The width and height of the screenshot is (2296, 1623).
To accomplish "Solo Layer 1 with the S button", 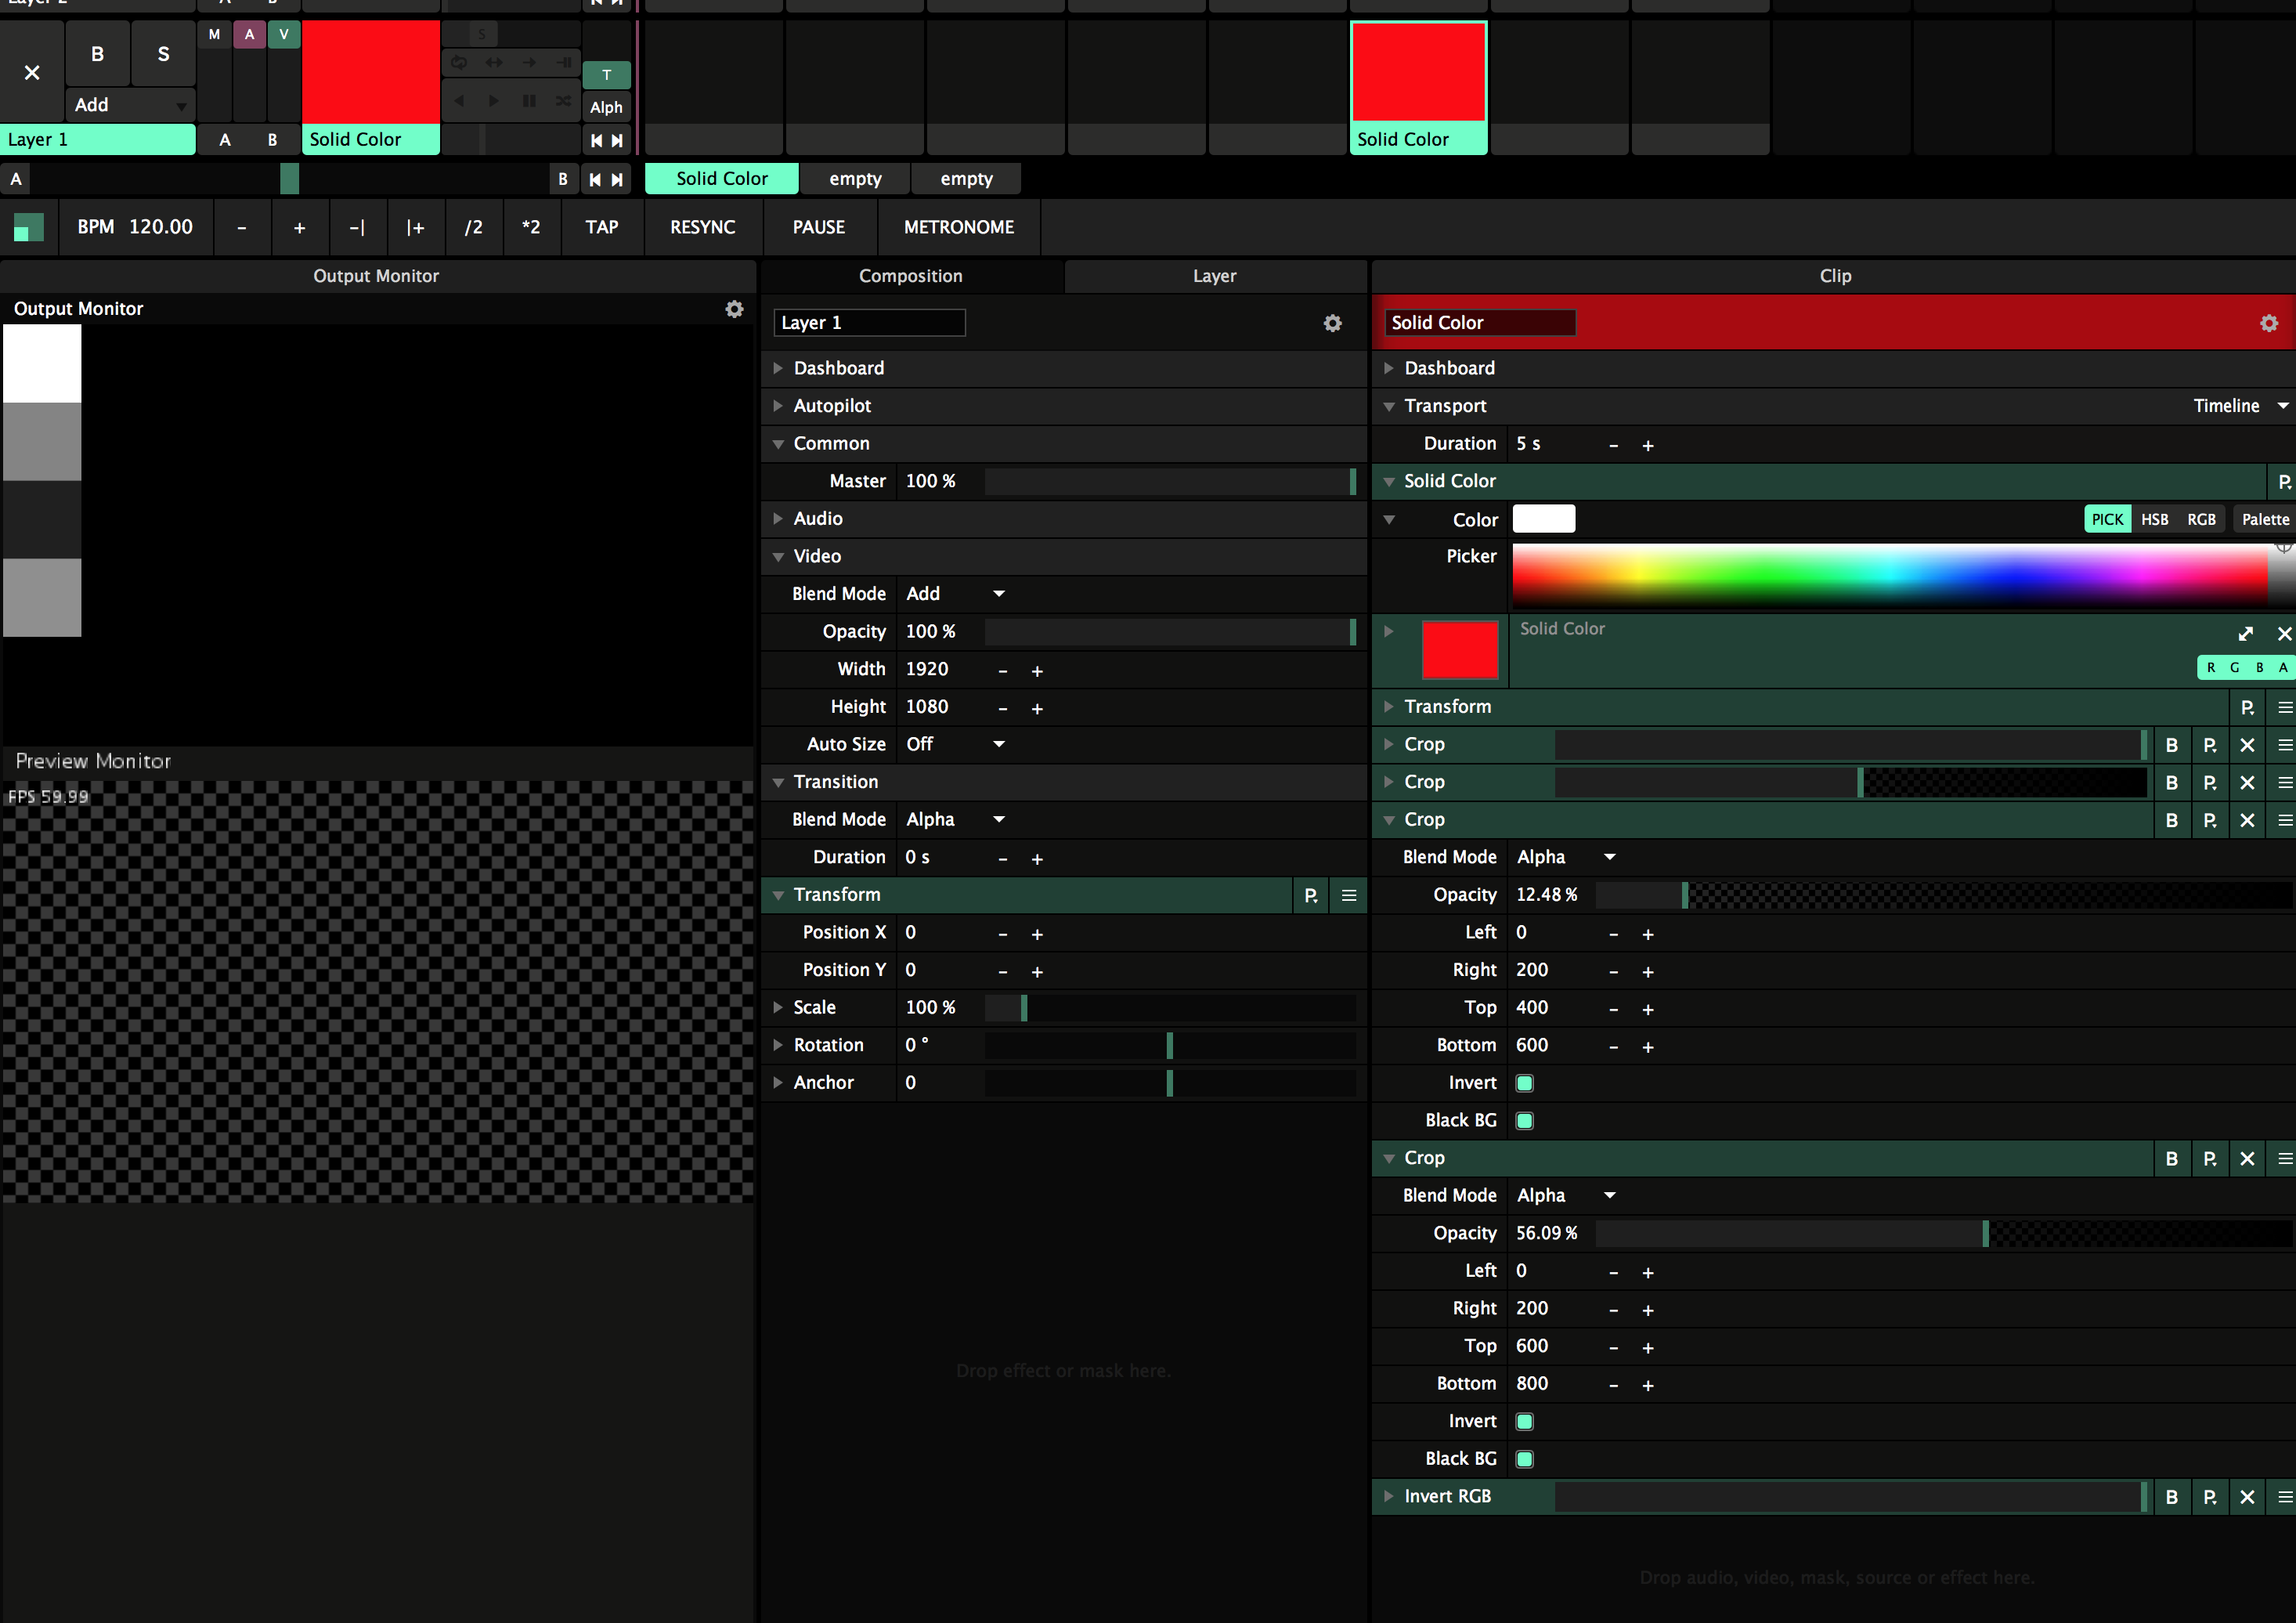I will [x=163, y=54].
